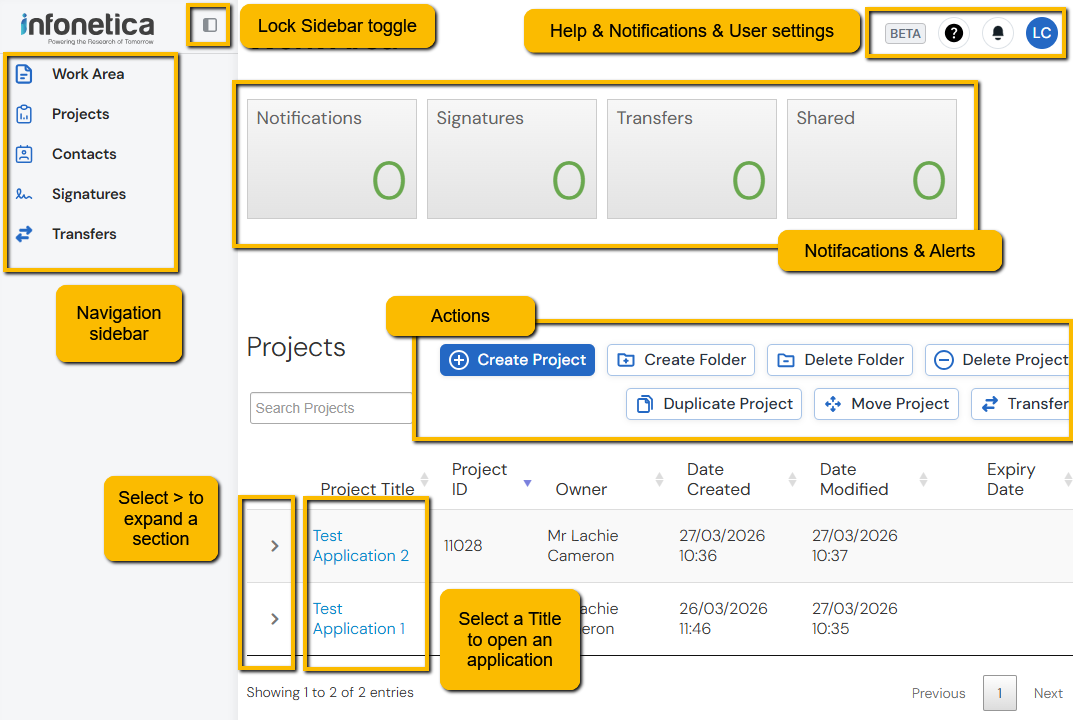Click the Search Projects input field
Image resolution: width=1073 pixels, height=720 pixels.
(x=330, y=408)
